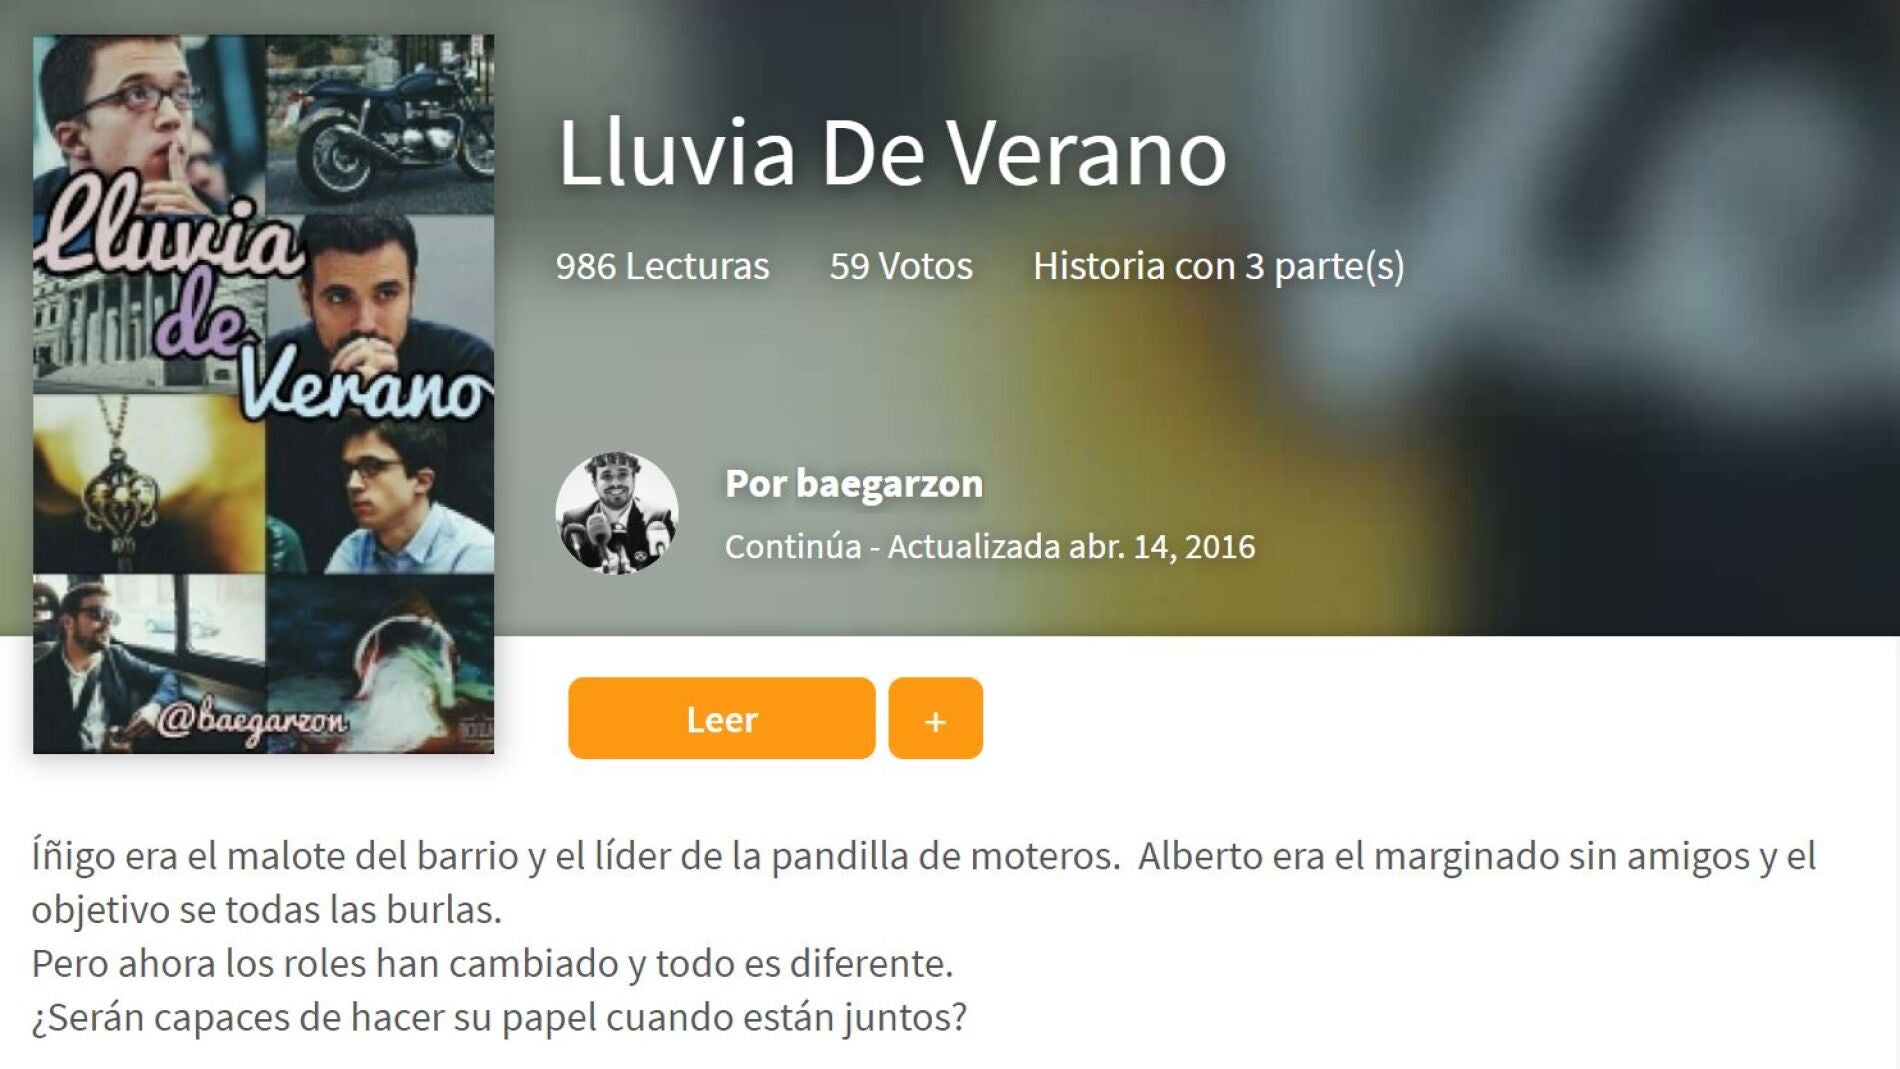Click the @baegarzon watermark on the cover

point(252,719)
